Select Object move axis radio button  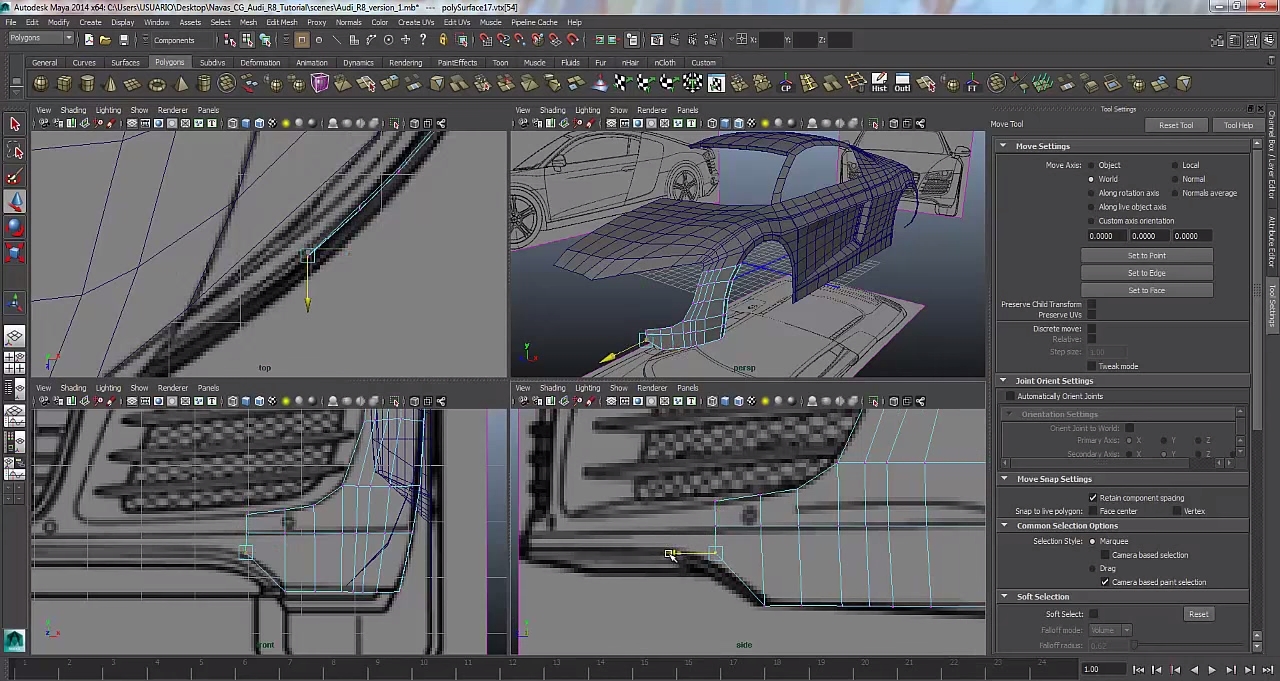click(x=1091, y=165)
